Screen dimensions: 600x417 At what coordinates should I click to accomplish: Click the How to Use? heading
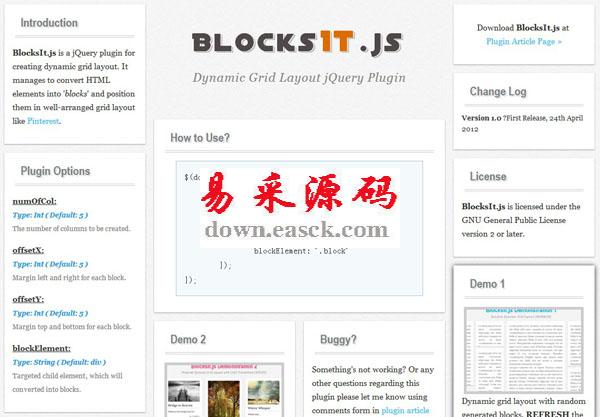click(200, 137)
